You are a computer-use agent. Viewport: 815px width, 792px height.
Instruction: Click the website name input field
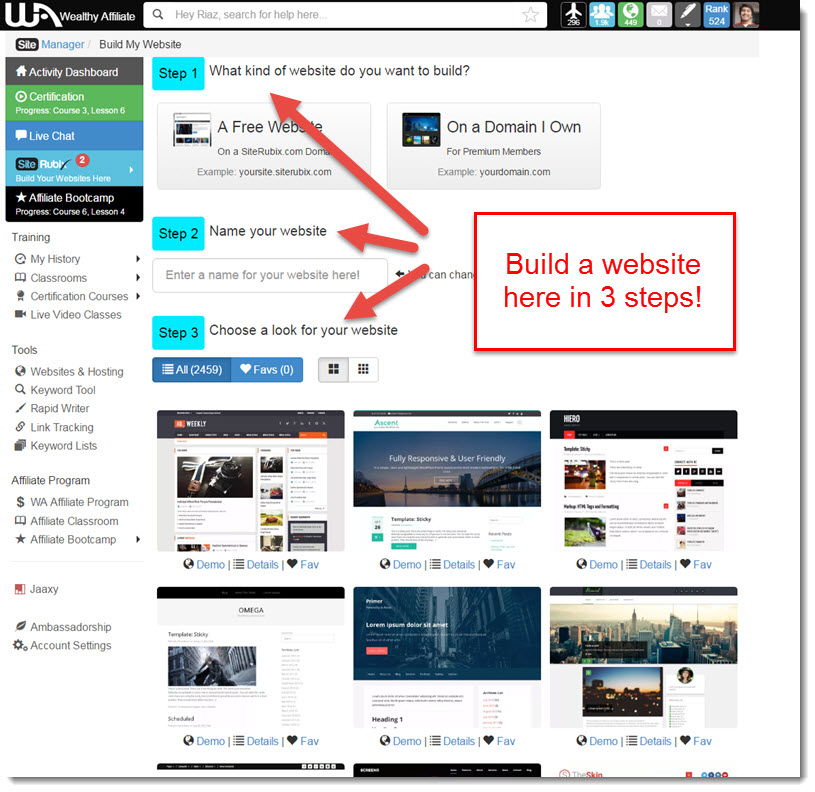tap(270, 275)
